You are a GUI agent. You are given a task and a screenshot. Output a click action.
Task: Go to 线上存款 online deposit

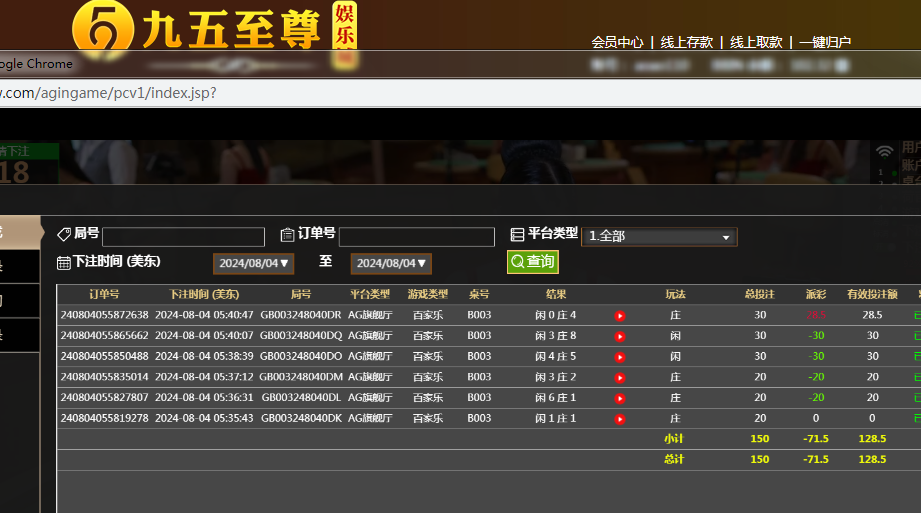coord(687,42)
